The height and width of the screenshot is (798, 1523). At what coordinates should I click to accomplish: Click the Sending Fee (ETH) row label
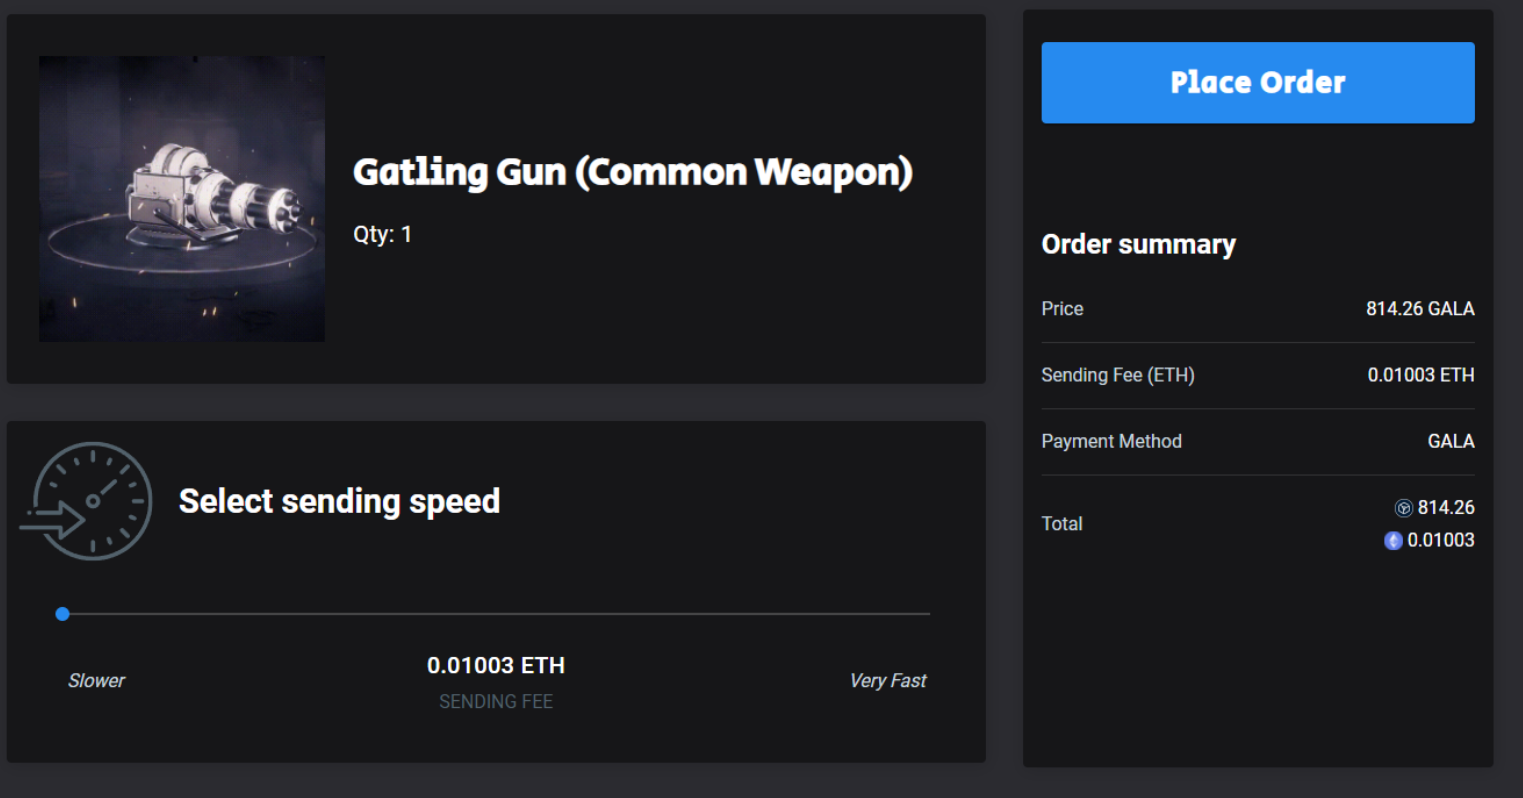coord(1117,375)
